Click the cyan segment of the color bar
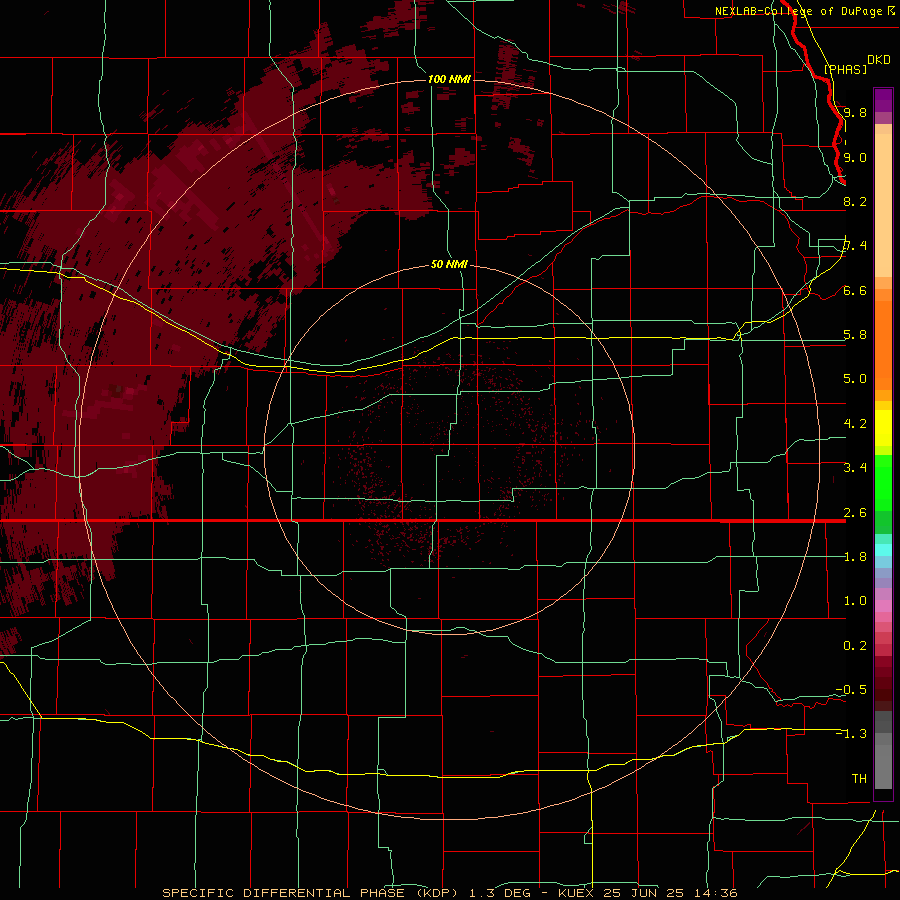This screenshot has height=900, width=900. (x=883, y=550)
